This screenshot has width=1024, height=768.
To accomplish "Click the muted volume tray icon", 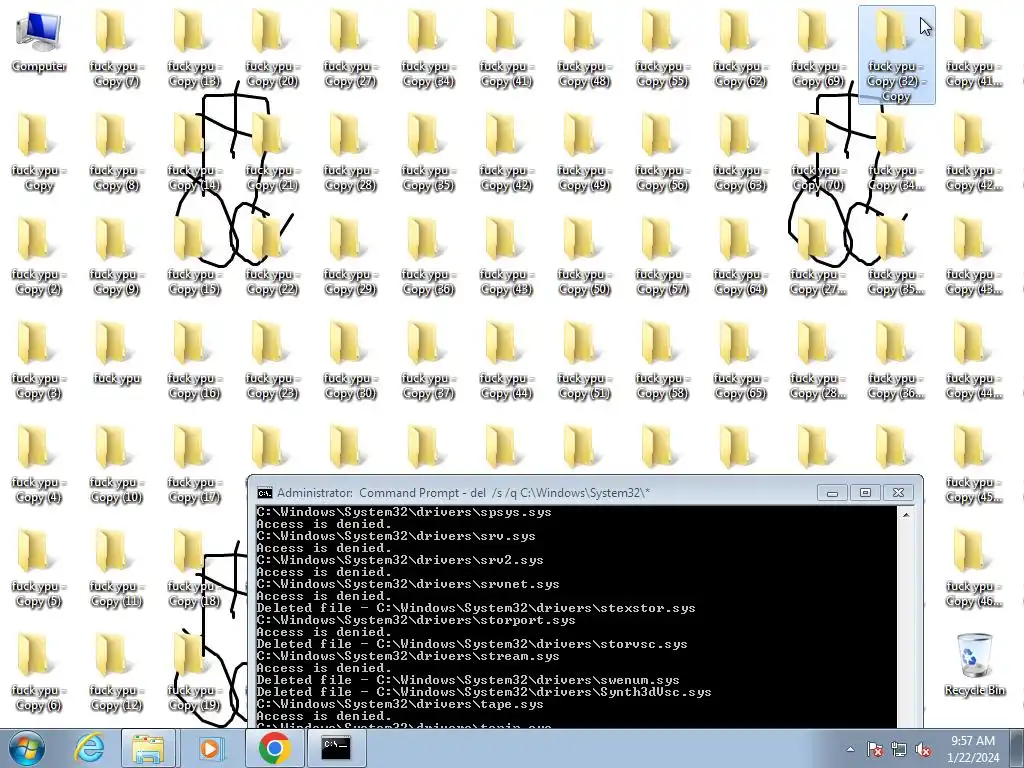I will click(x=923, y=749).
